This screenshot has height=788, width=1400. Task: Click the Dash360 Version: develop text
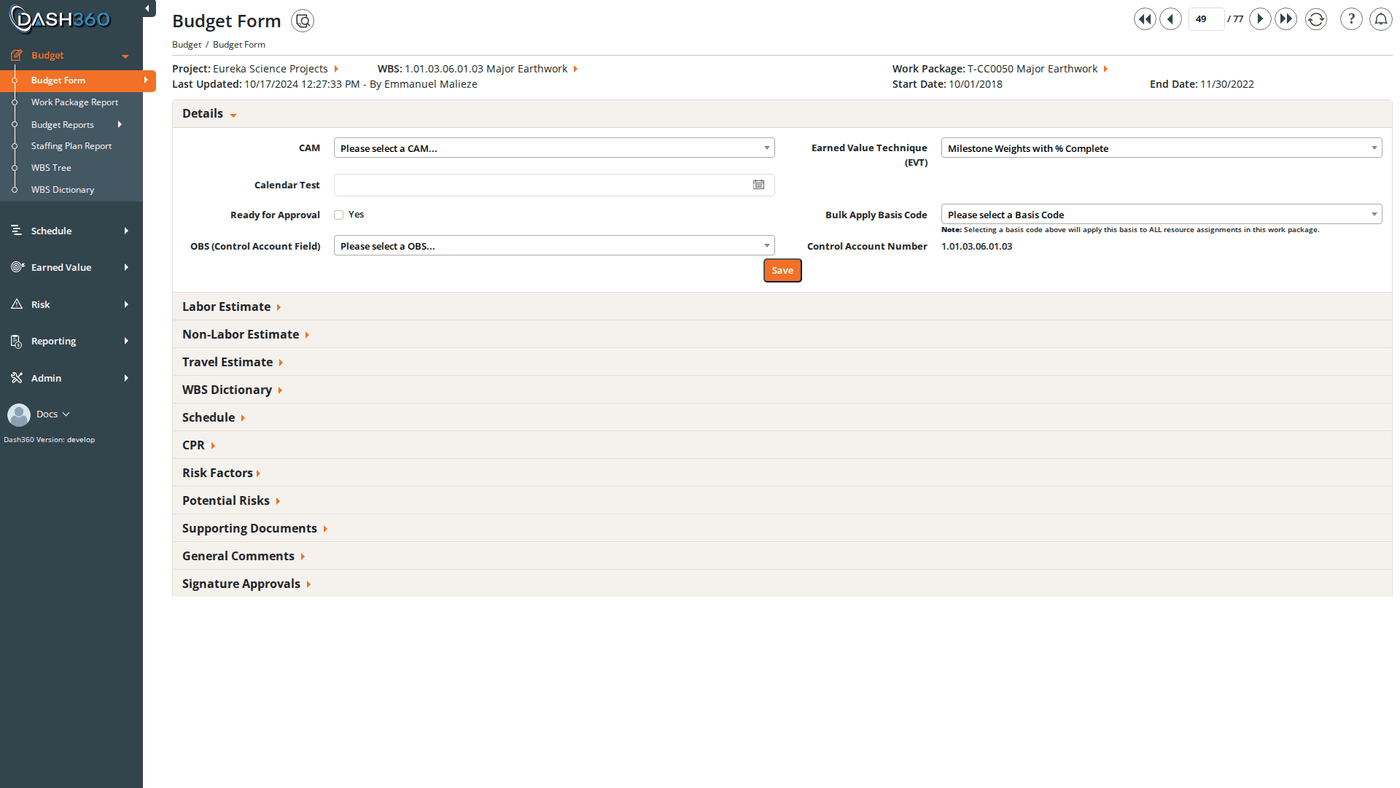coord(49,440)
